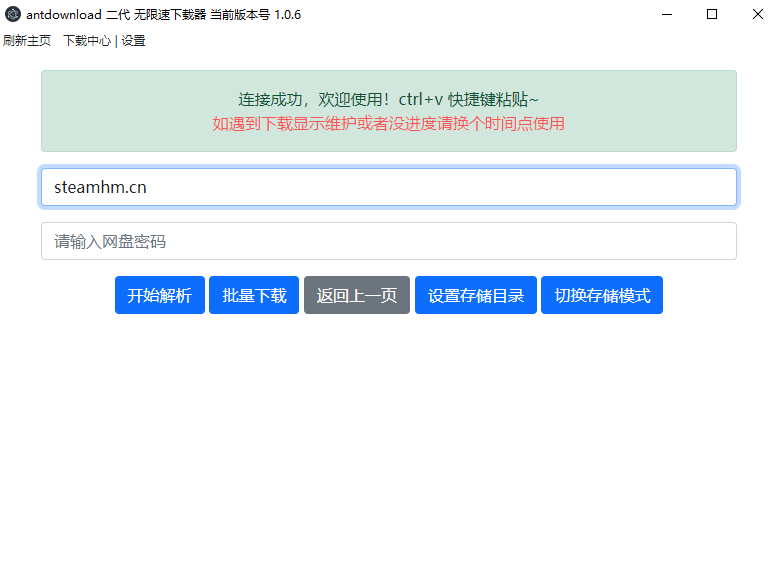The height and width of the screenshot is (584, 779).
Task: Click the gray 返回上一页 button
Action: point(357,295)
